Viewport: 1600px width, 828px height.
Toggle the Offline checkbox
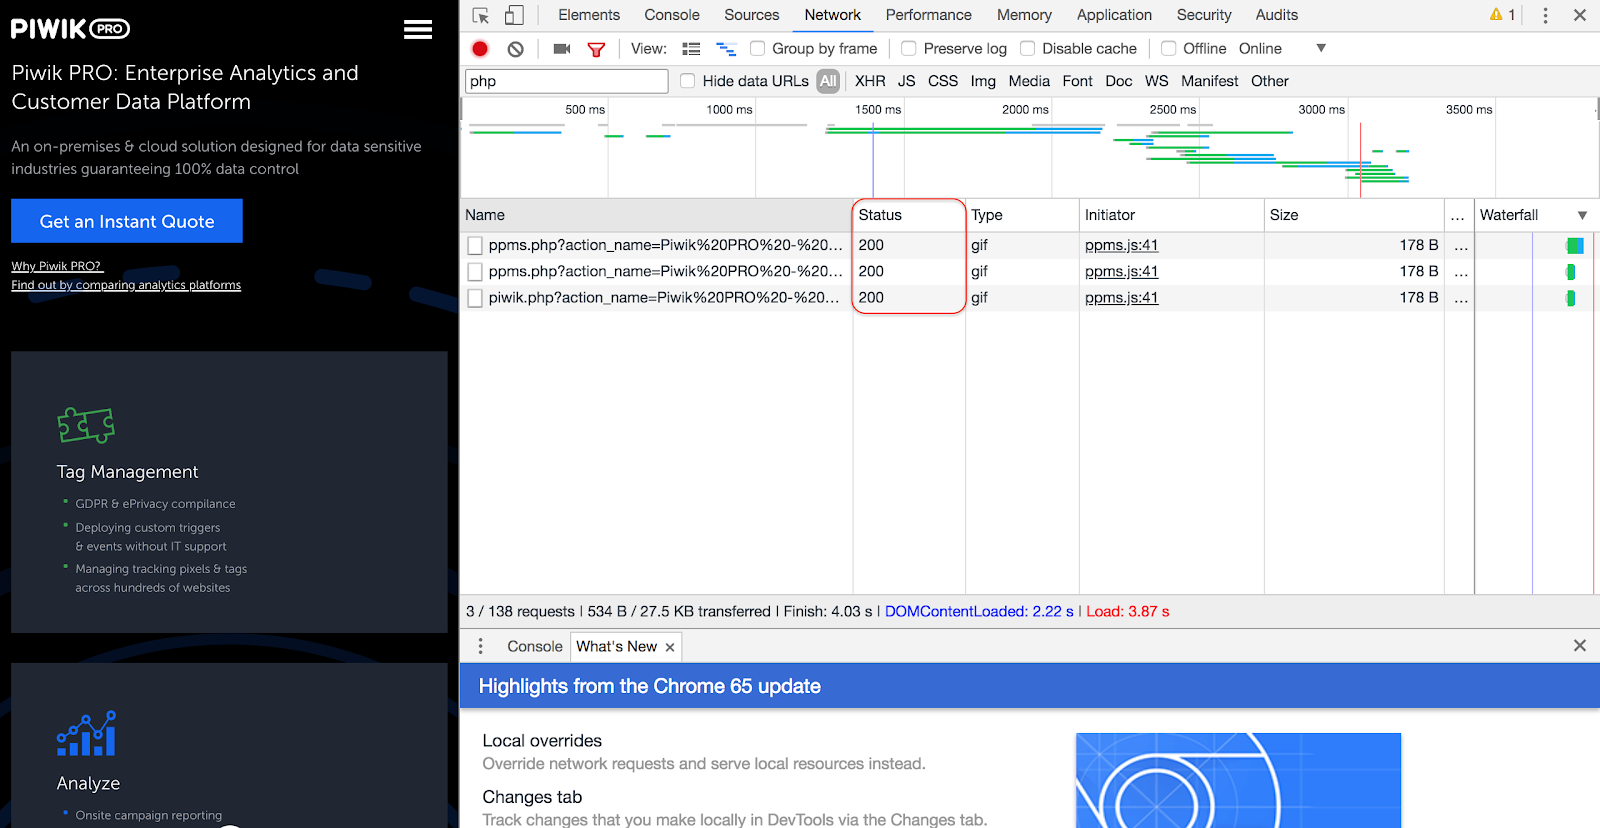click(1168, 48)
